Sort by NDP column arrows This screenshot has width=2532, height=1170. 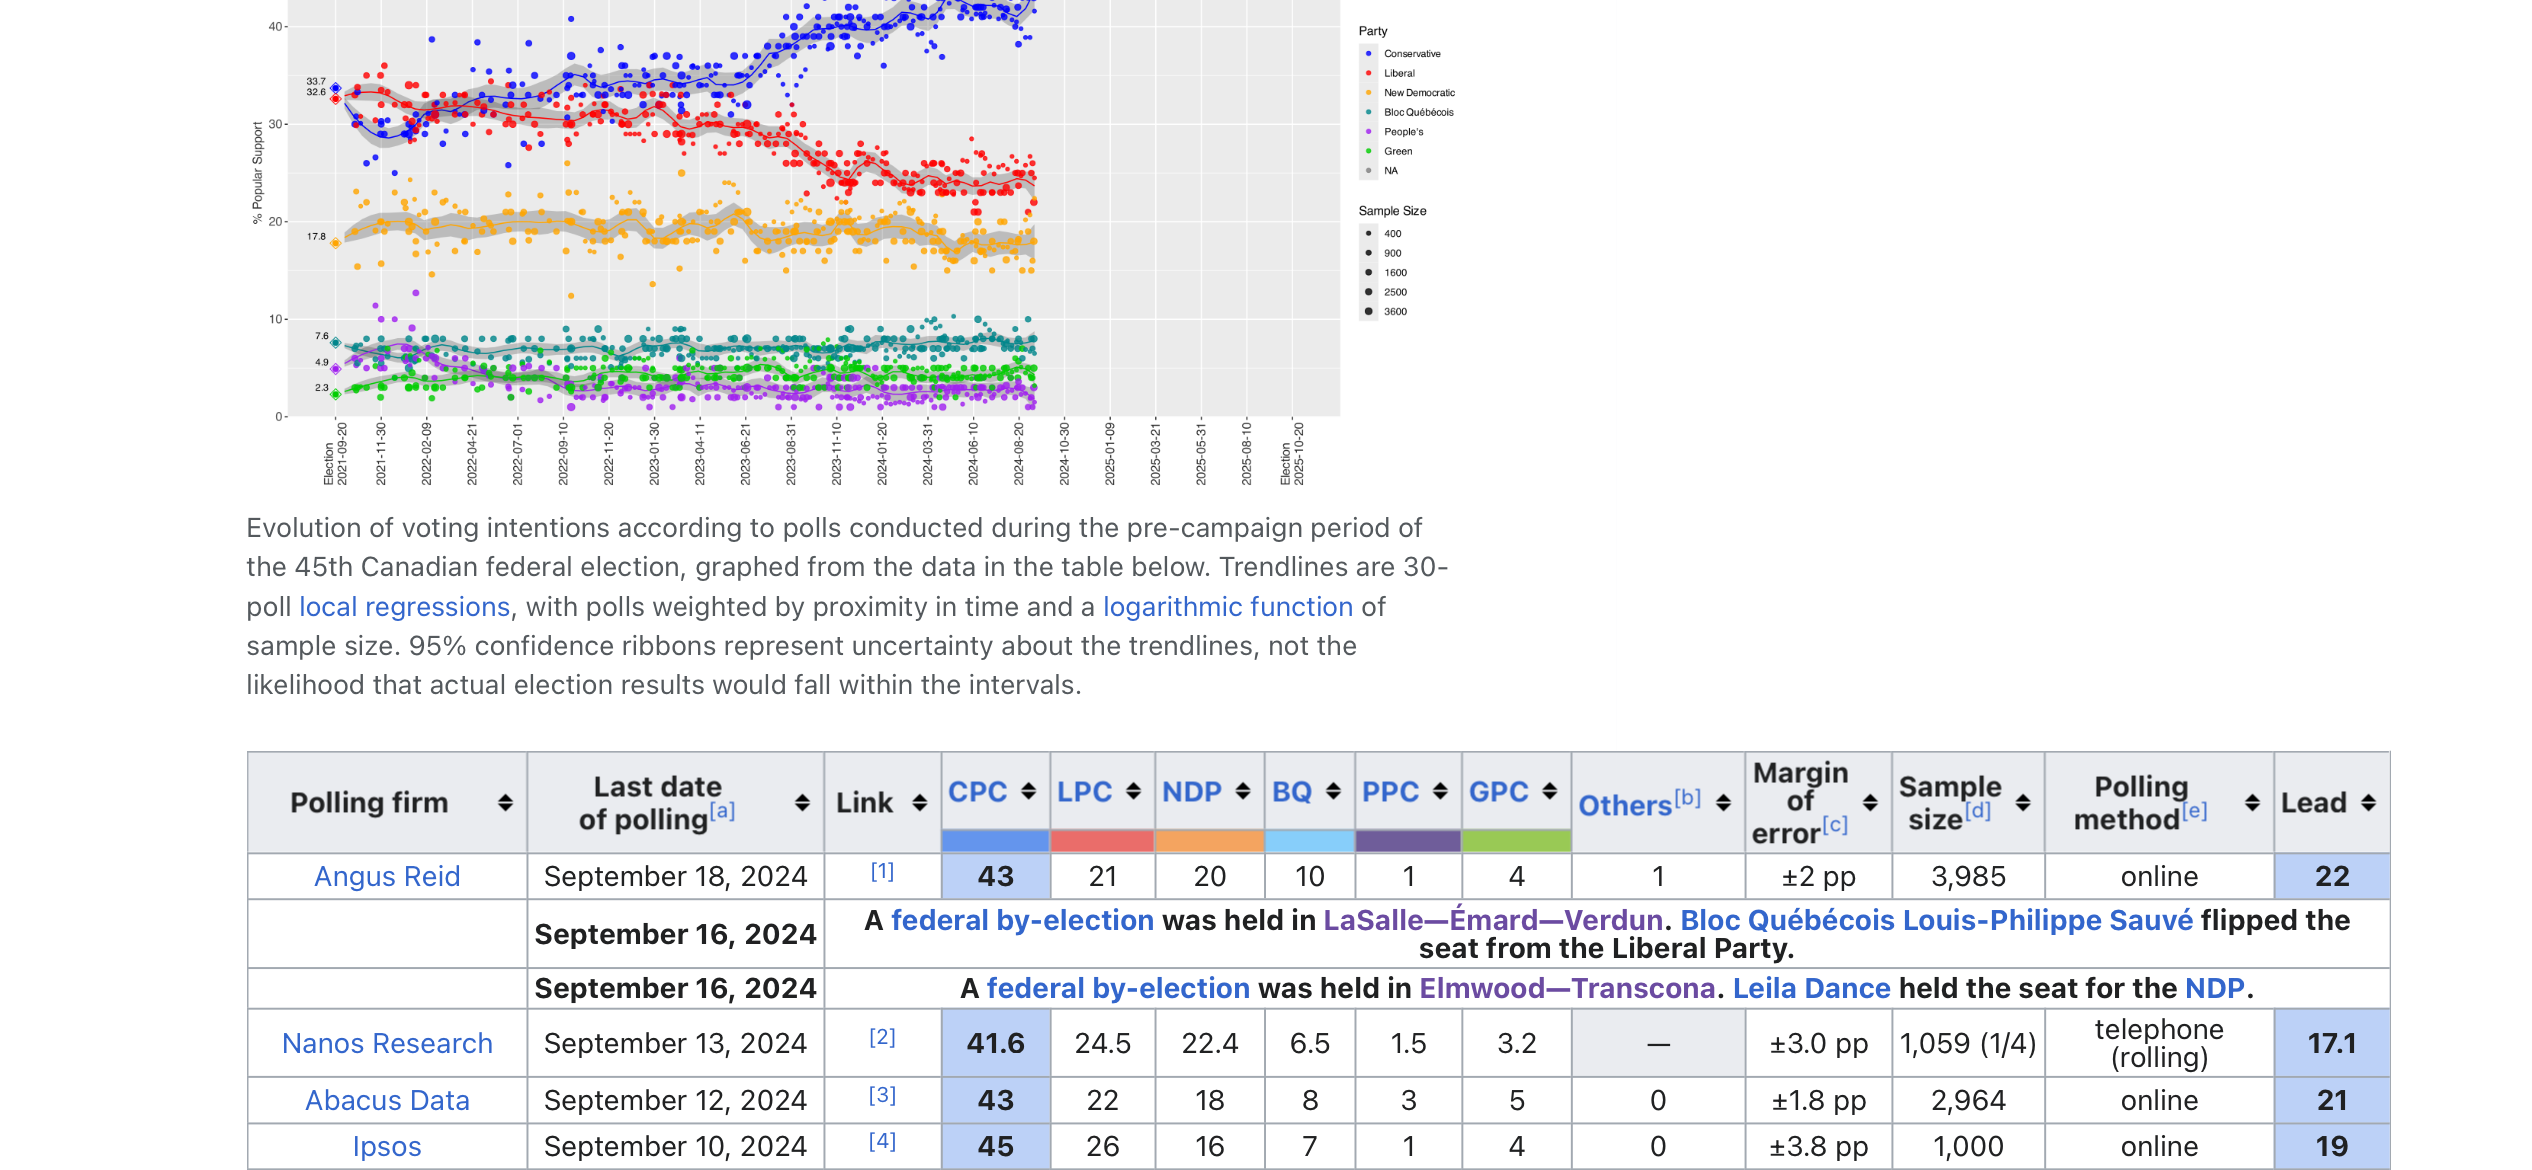[x=1243, y=791]
